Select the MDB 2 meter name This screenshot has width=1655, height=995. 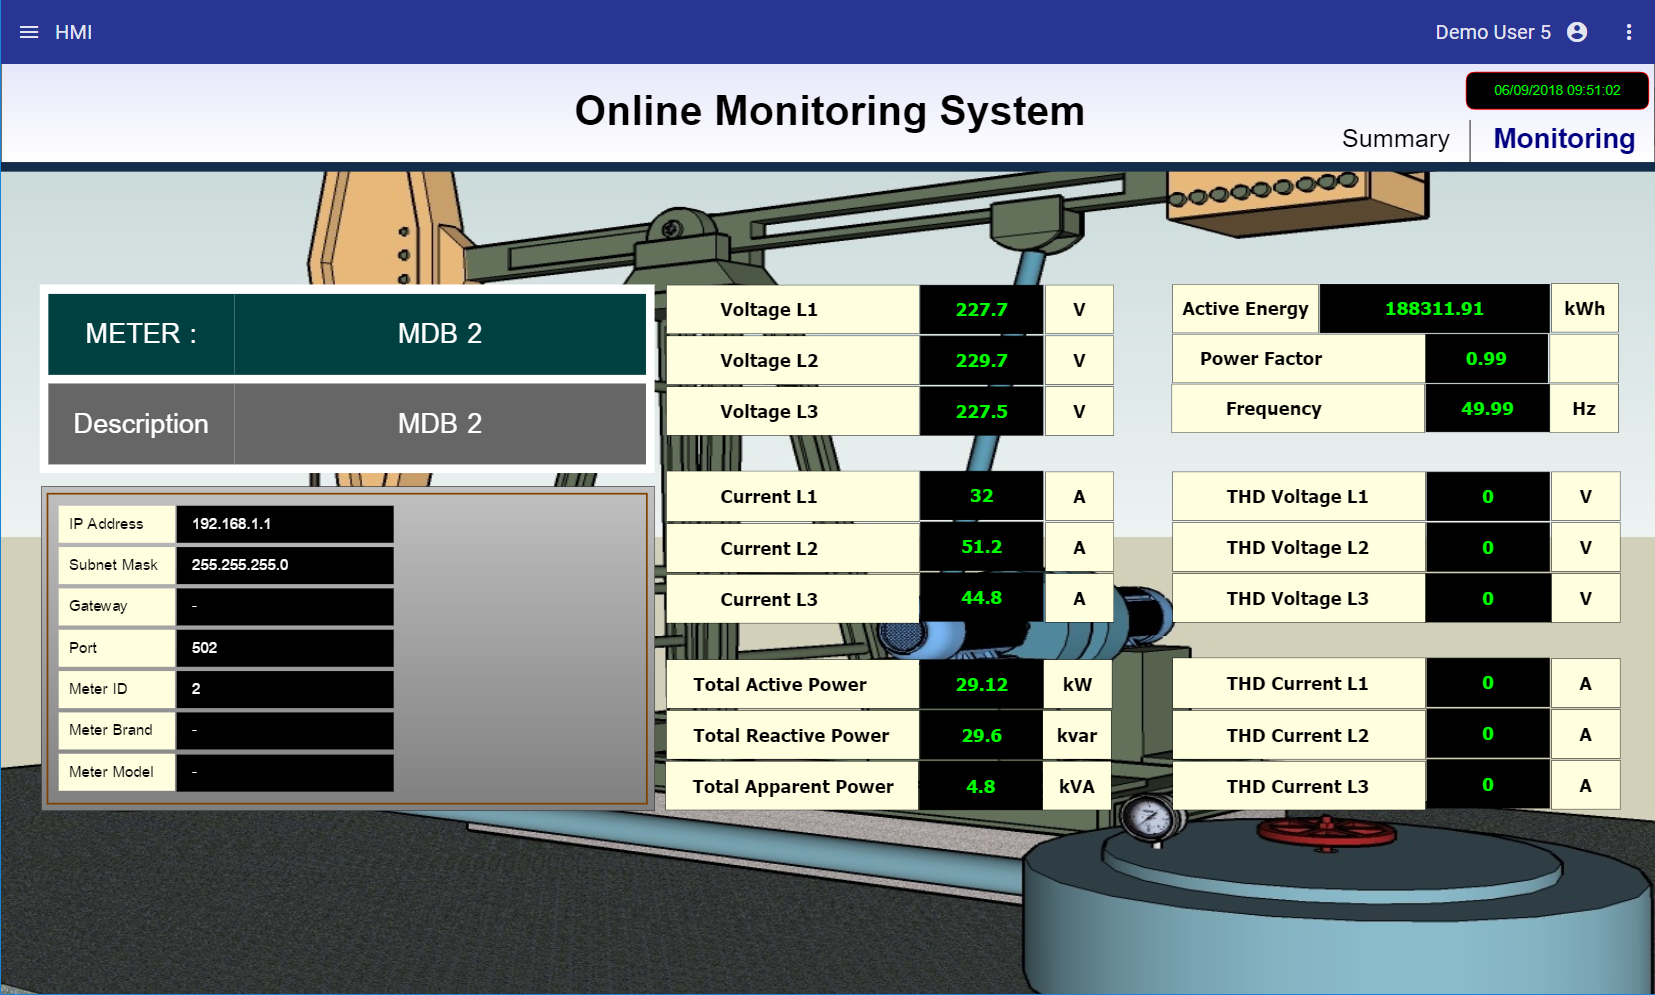439,334
